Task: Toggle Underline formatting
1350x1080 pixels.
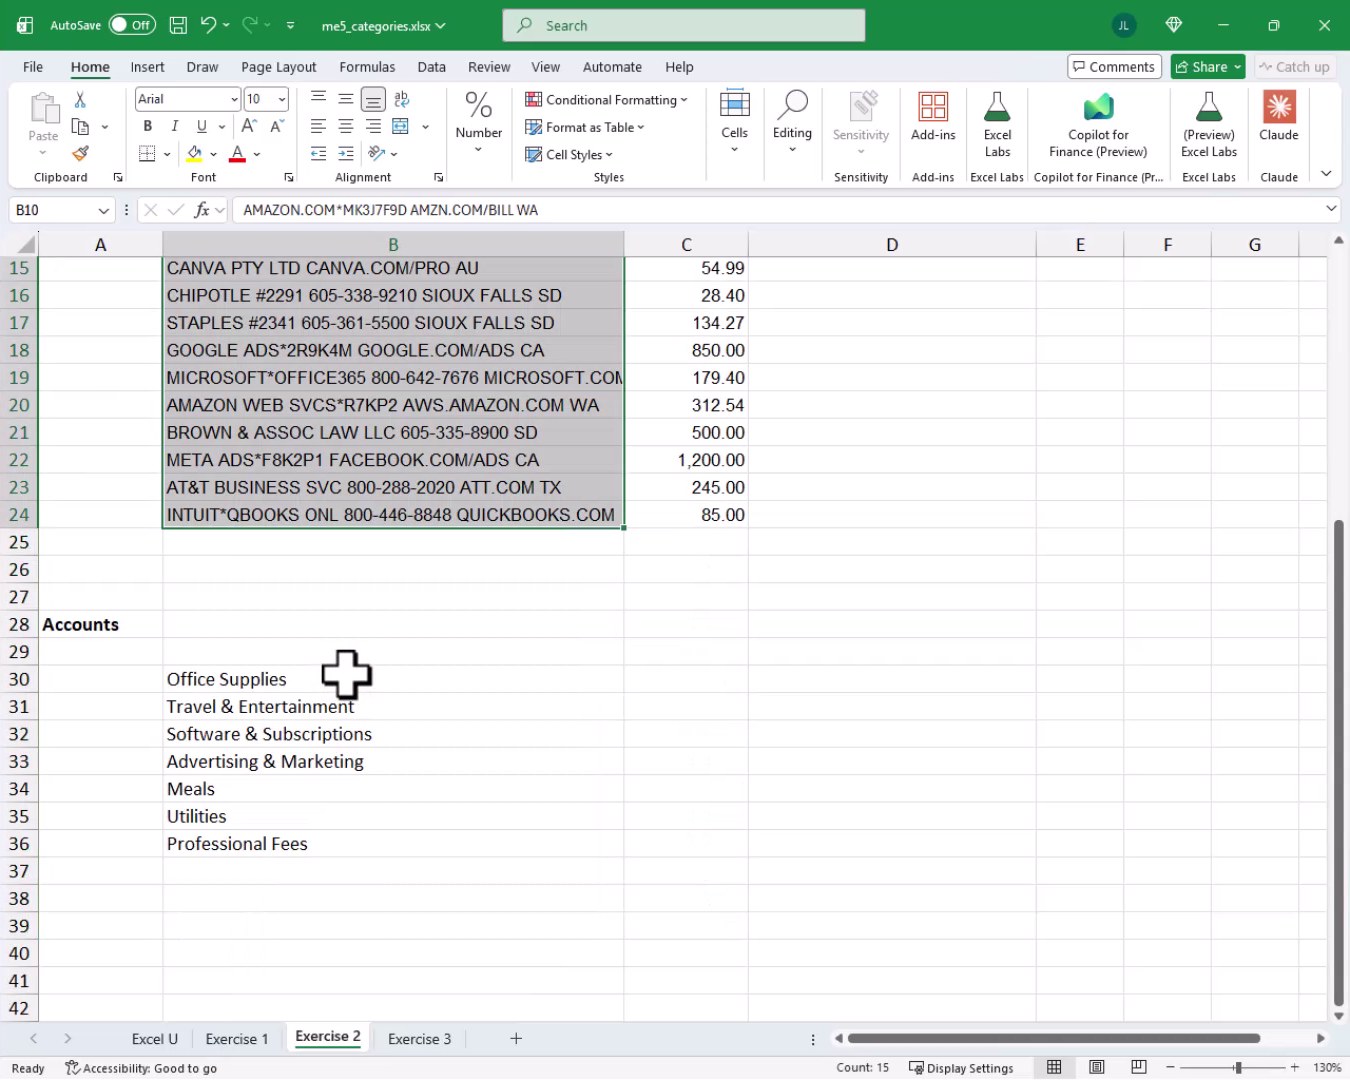Action: click(202, 126)
